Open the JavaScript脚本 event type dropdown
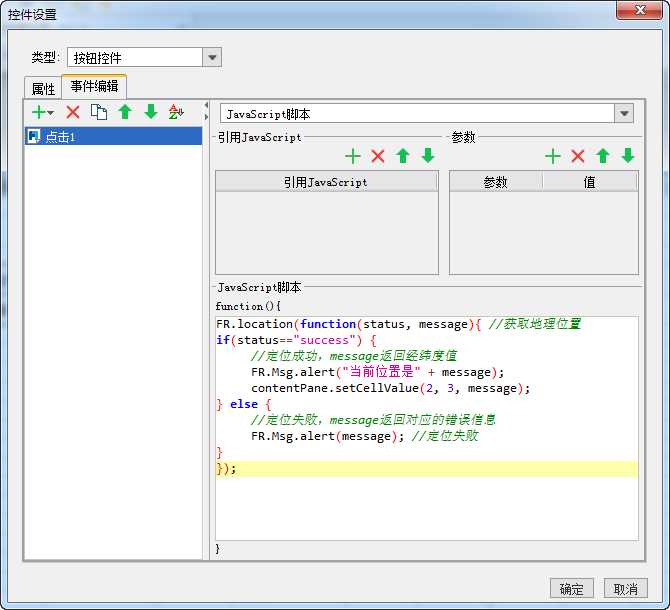The height and width of the screenshot is (610, 670). (x=624, y=114)
